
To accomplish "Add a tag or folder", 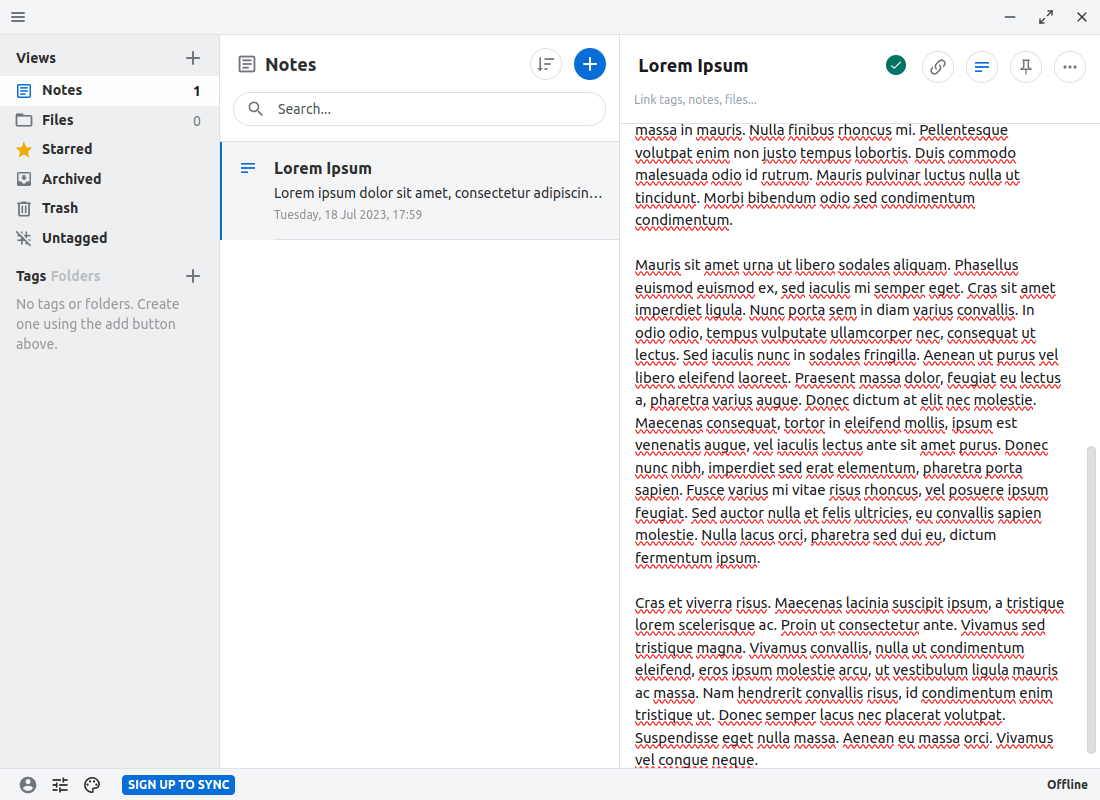I will click(193, 275).
